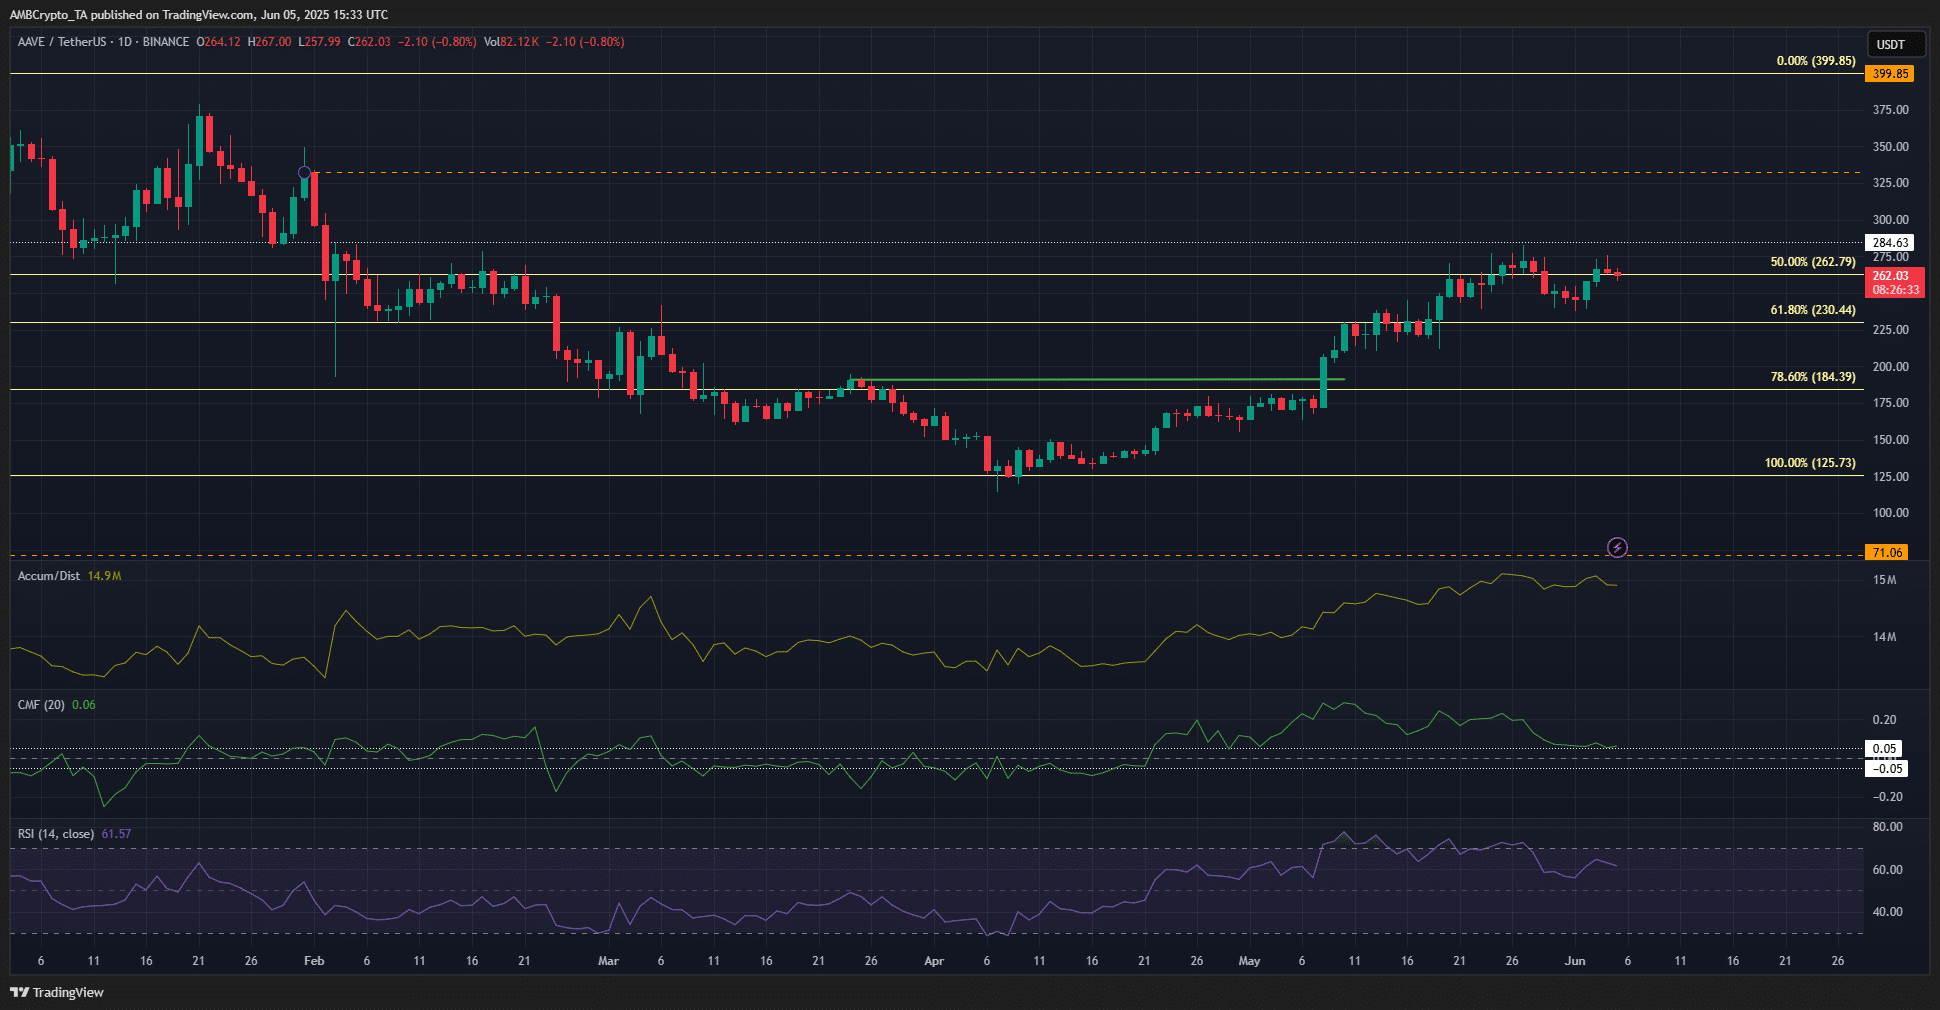This screenshot has width=1940, height=1010.
Task: Click the orange 71.06 price label
Action: [x=1887, y=553]
